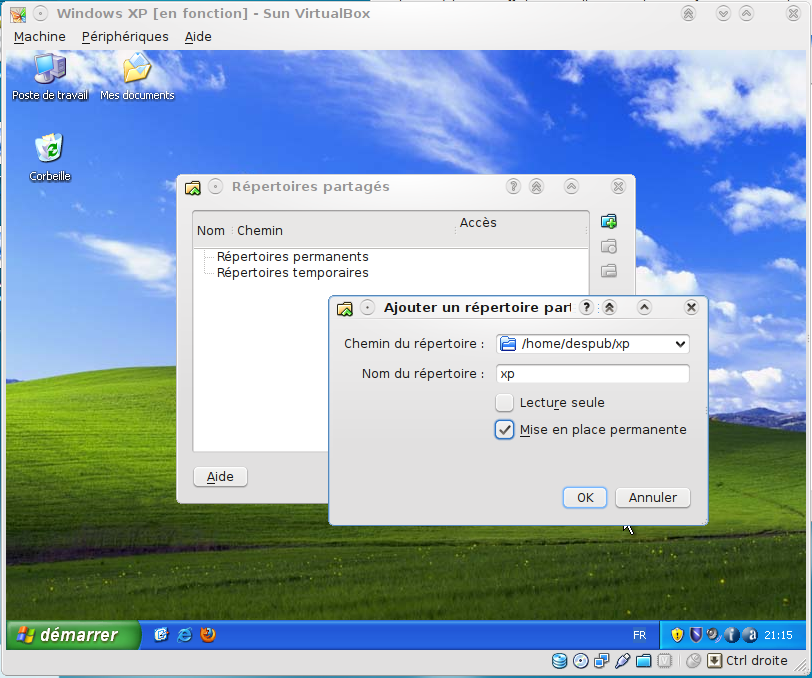Click OK to add the folder
This screenshot has height=678, width=812.
click(x=585, y=497)
